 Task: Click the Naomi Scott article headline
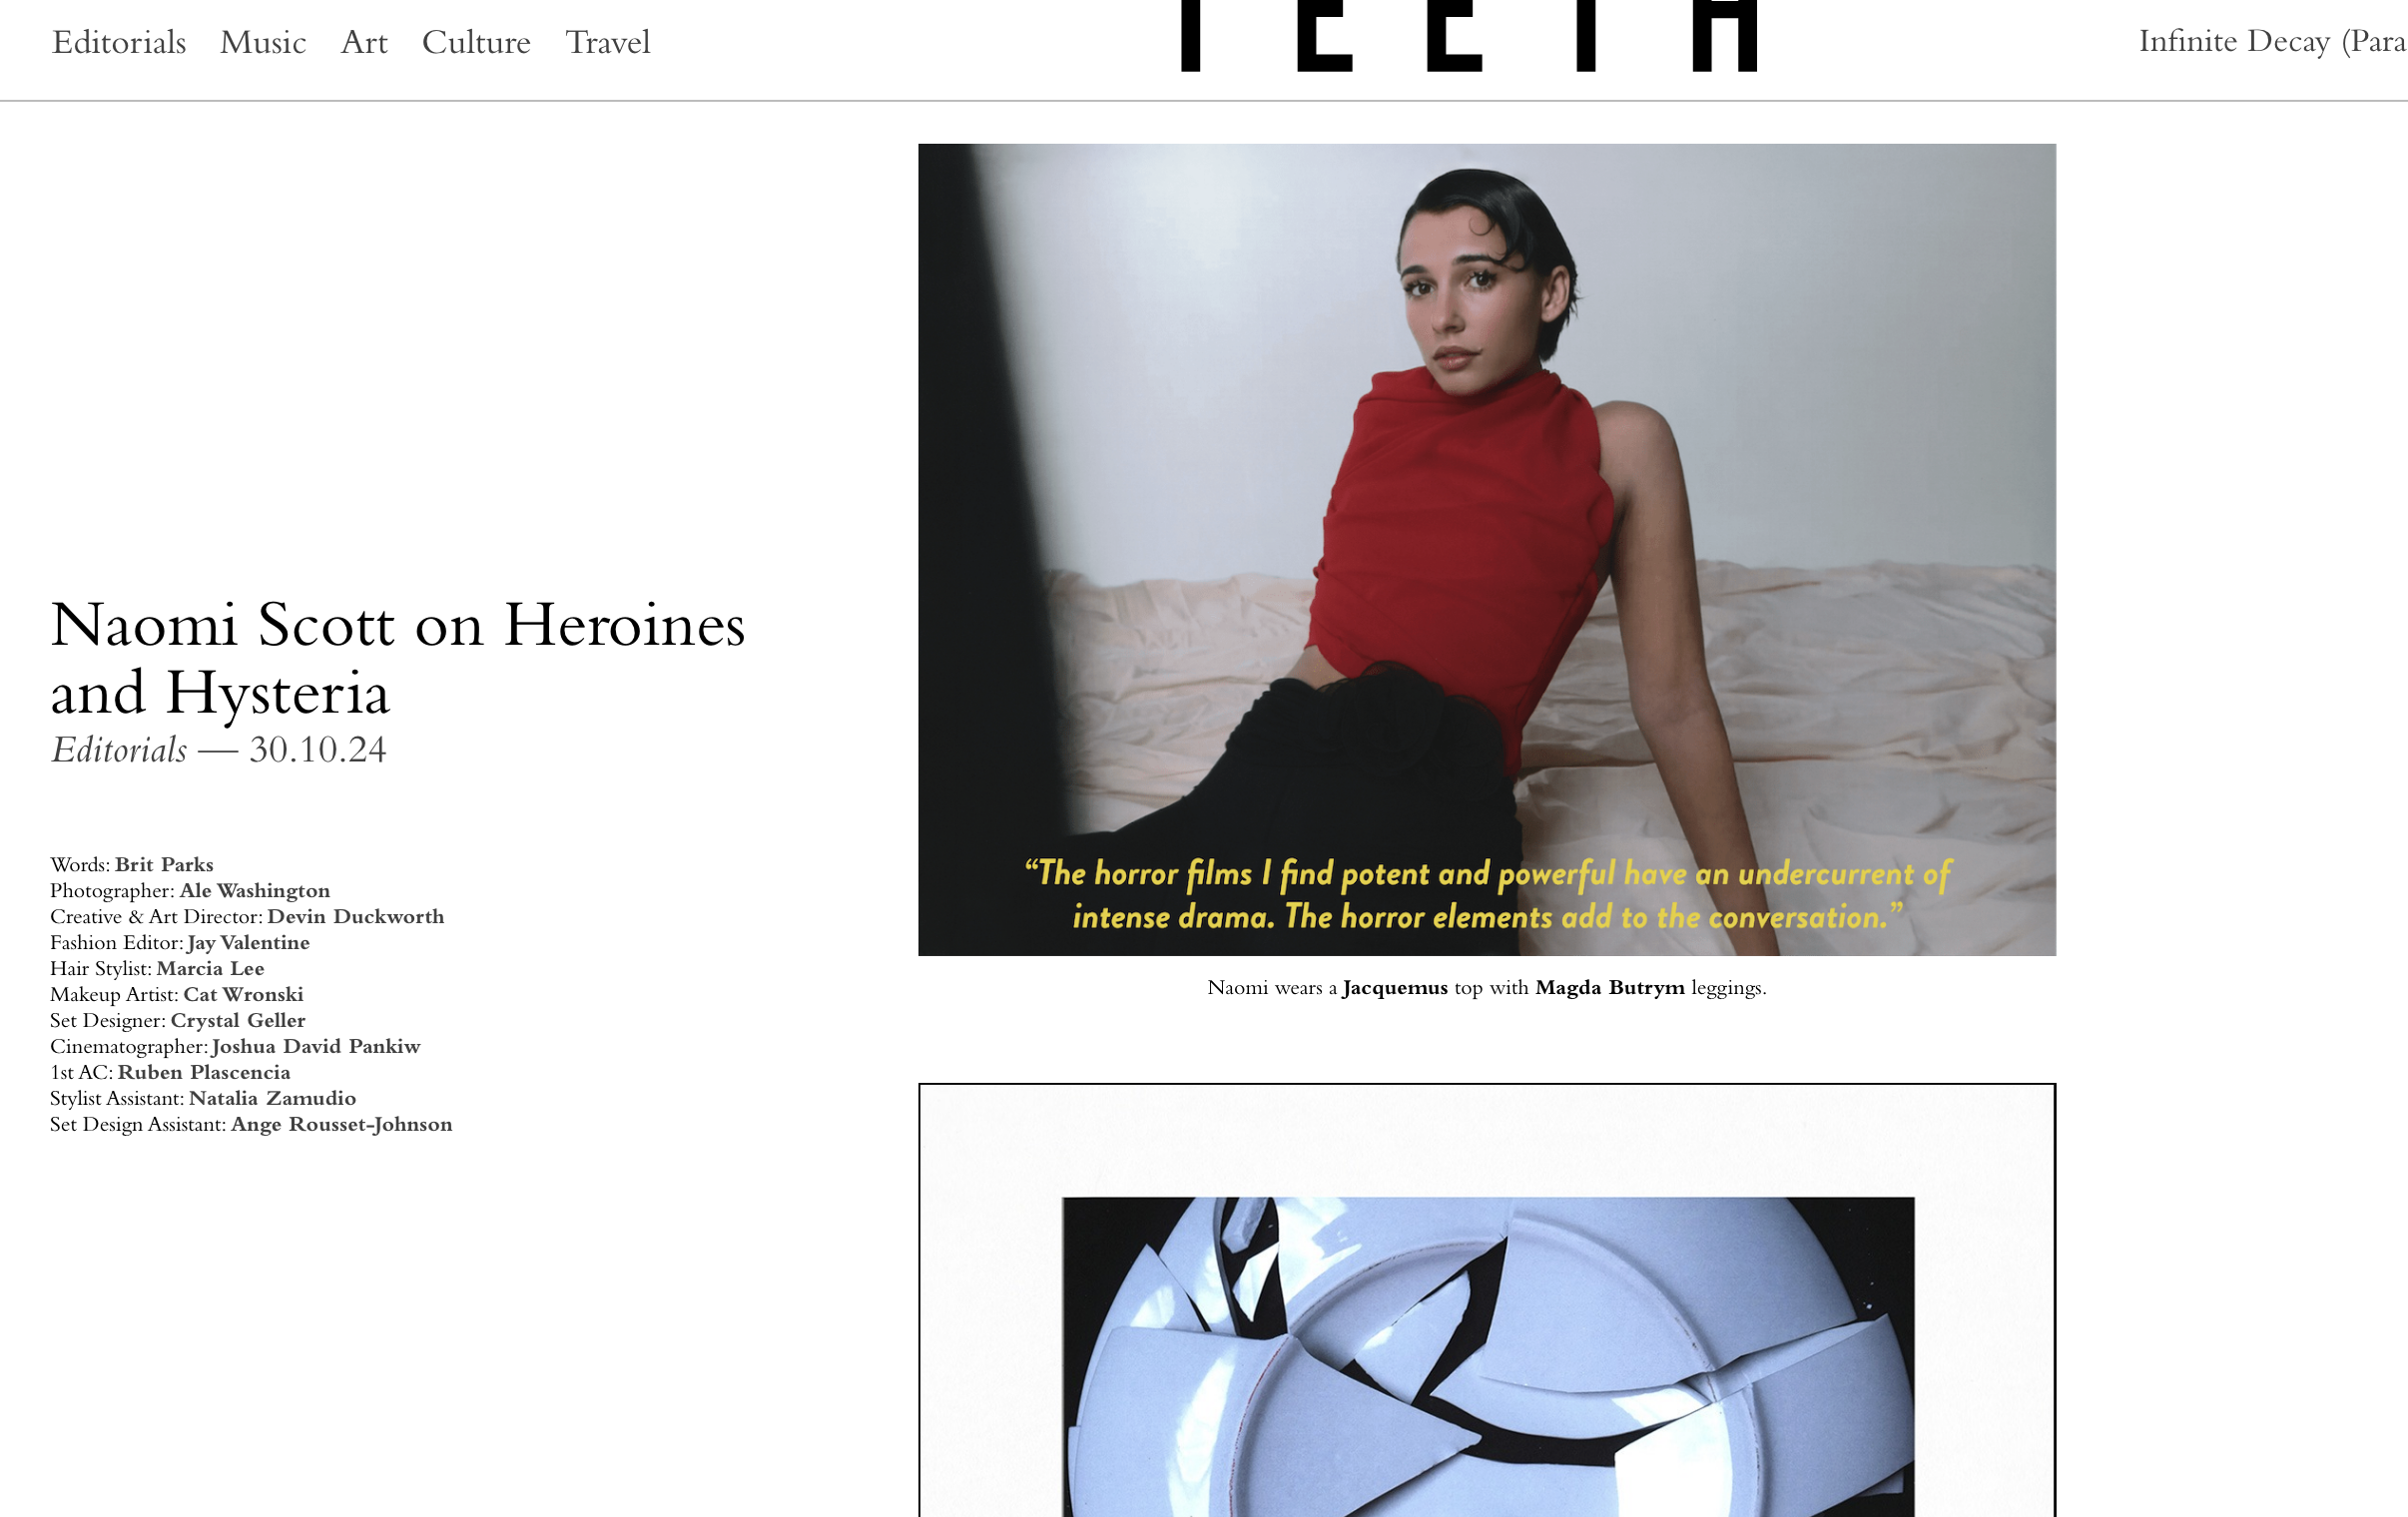click(398, 658)
